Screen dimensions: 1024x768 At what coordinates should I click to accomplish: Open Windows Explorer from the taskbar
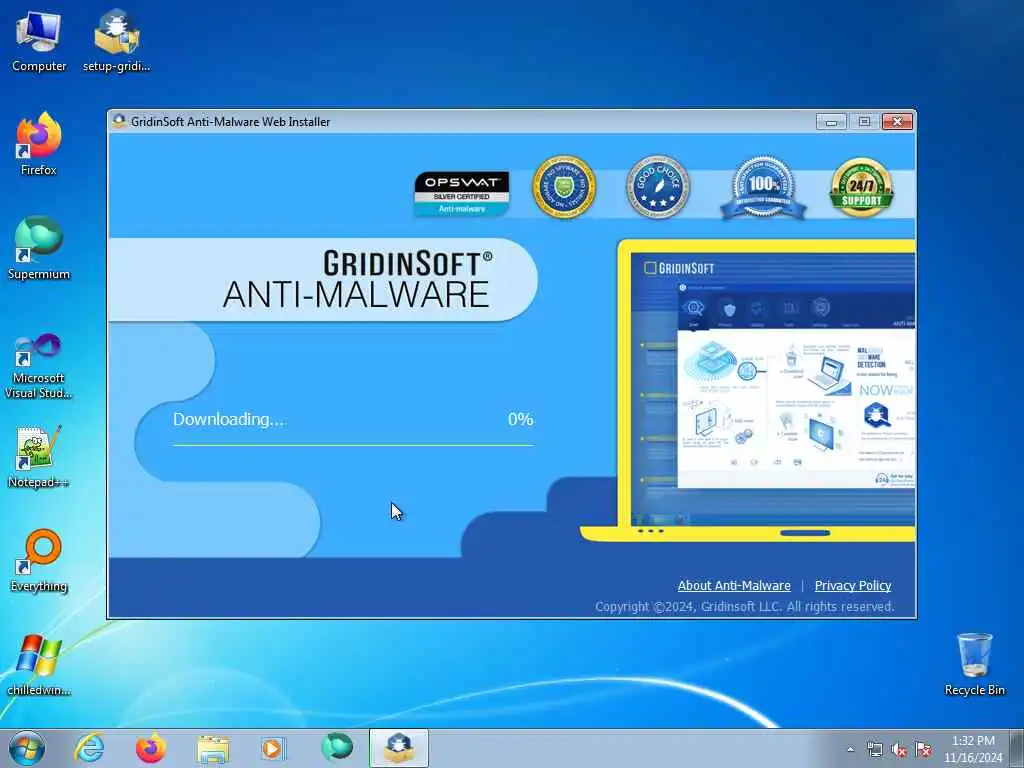tap(213, 749)
